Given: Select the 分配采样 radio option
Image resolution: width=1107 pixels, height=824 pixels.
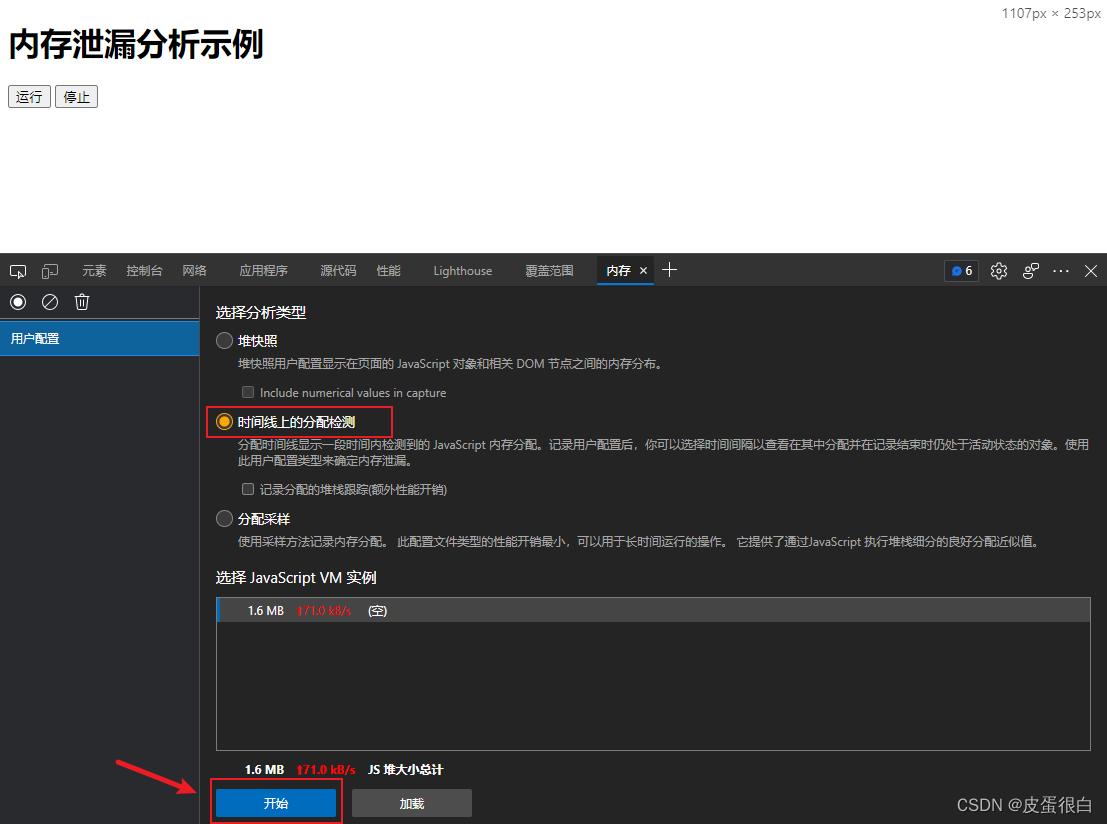Looking at the screenshot, I should (x=225, y=519).
